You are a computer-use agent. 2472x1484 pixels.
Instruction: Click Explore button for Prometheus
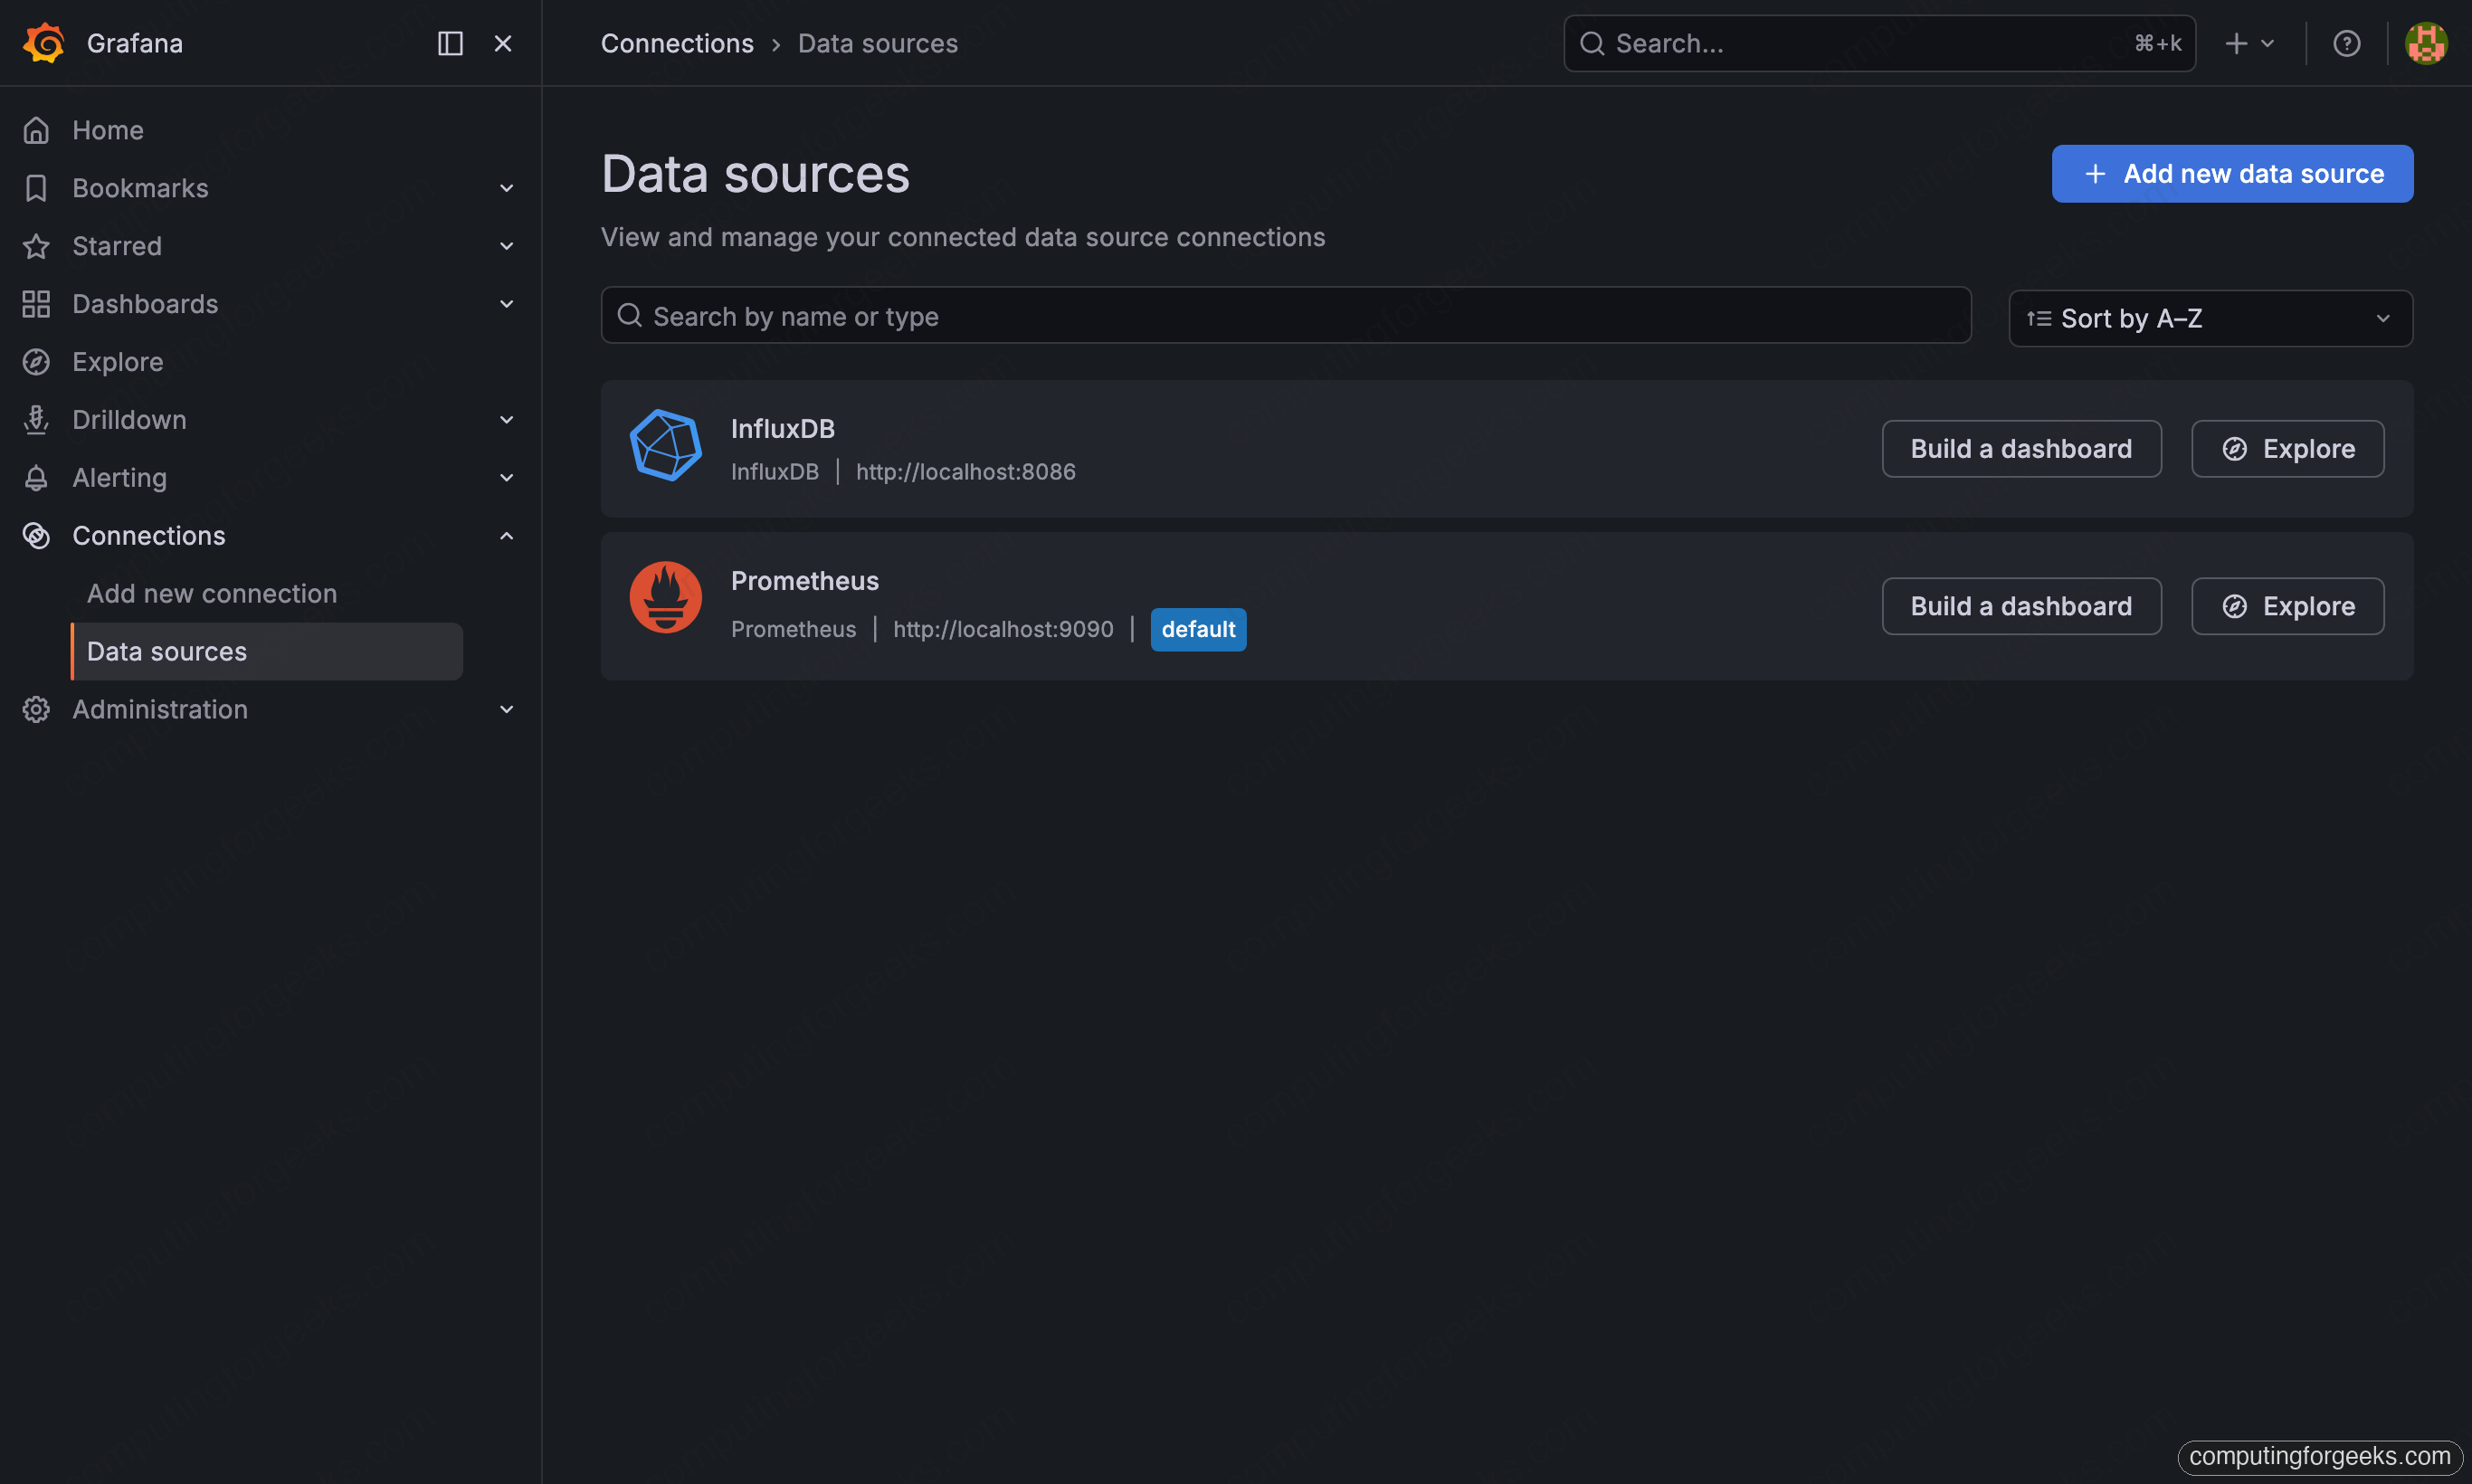point(2287,606)
